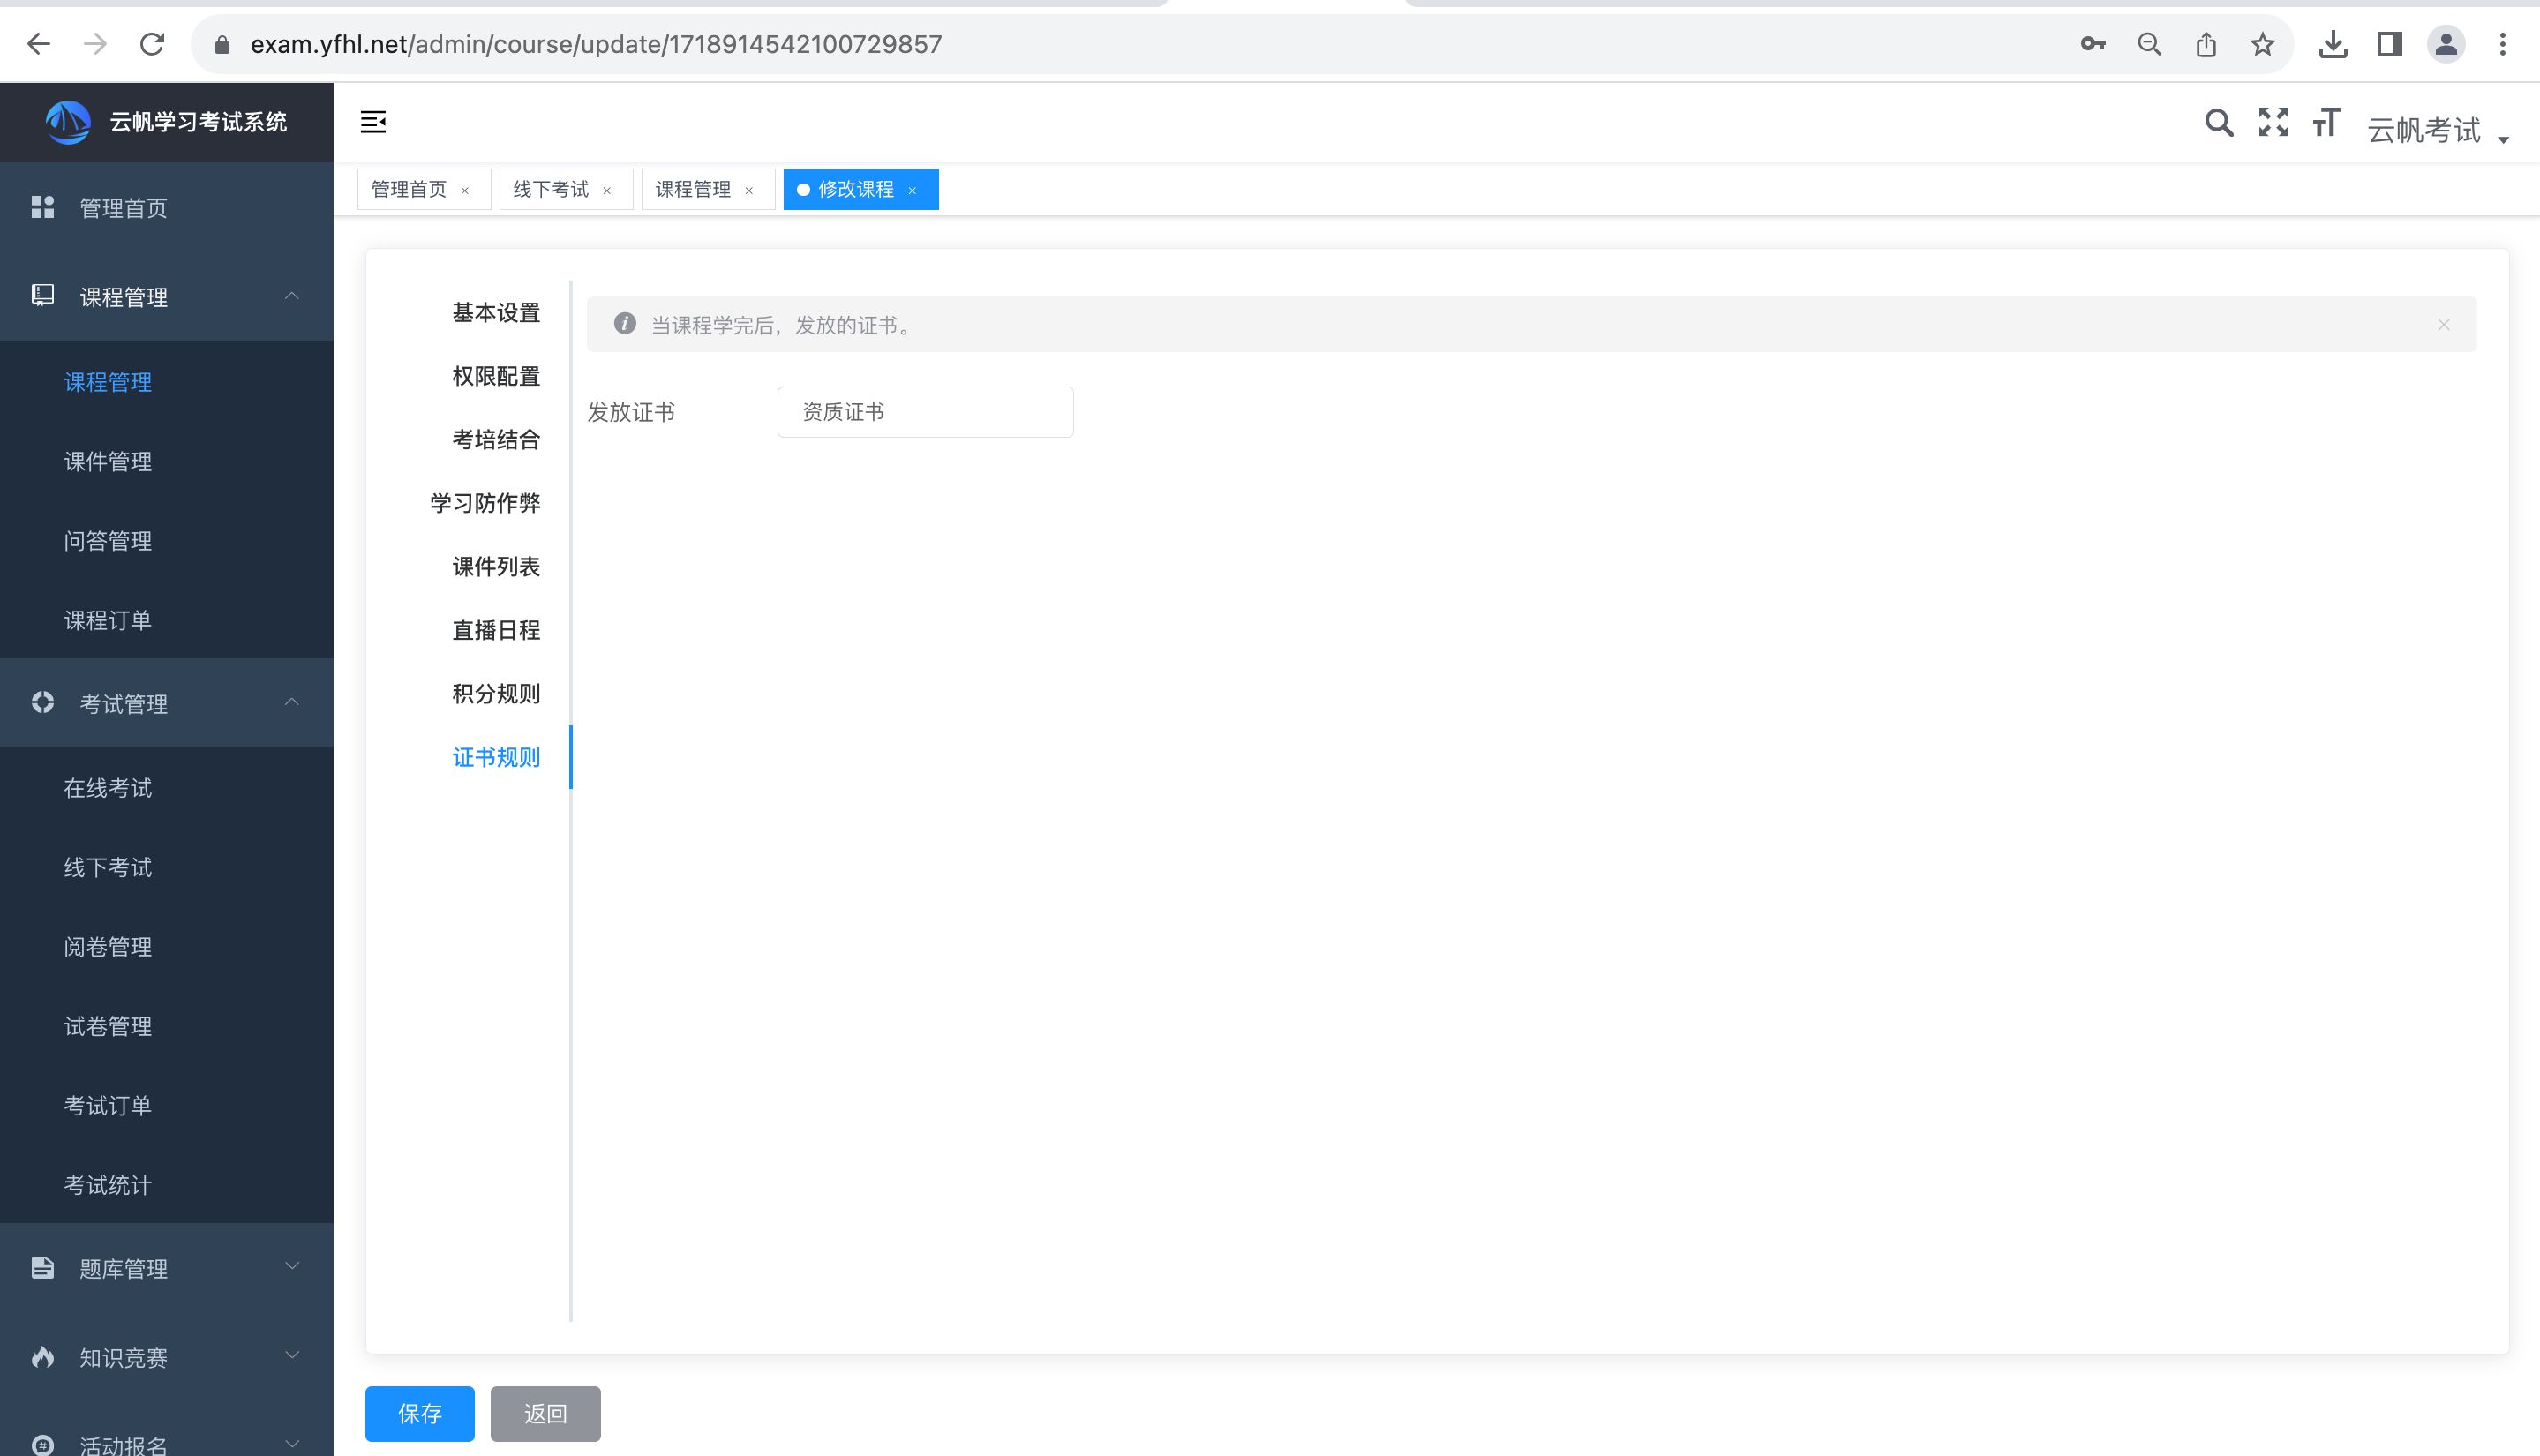Viewport: 2540px width, 1456px height.
Task: Bookmark this page with star icon
Action: pos(2263,44)
